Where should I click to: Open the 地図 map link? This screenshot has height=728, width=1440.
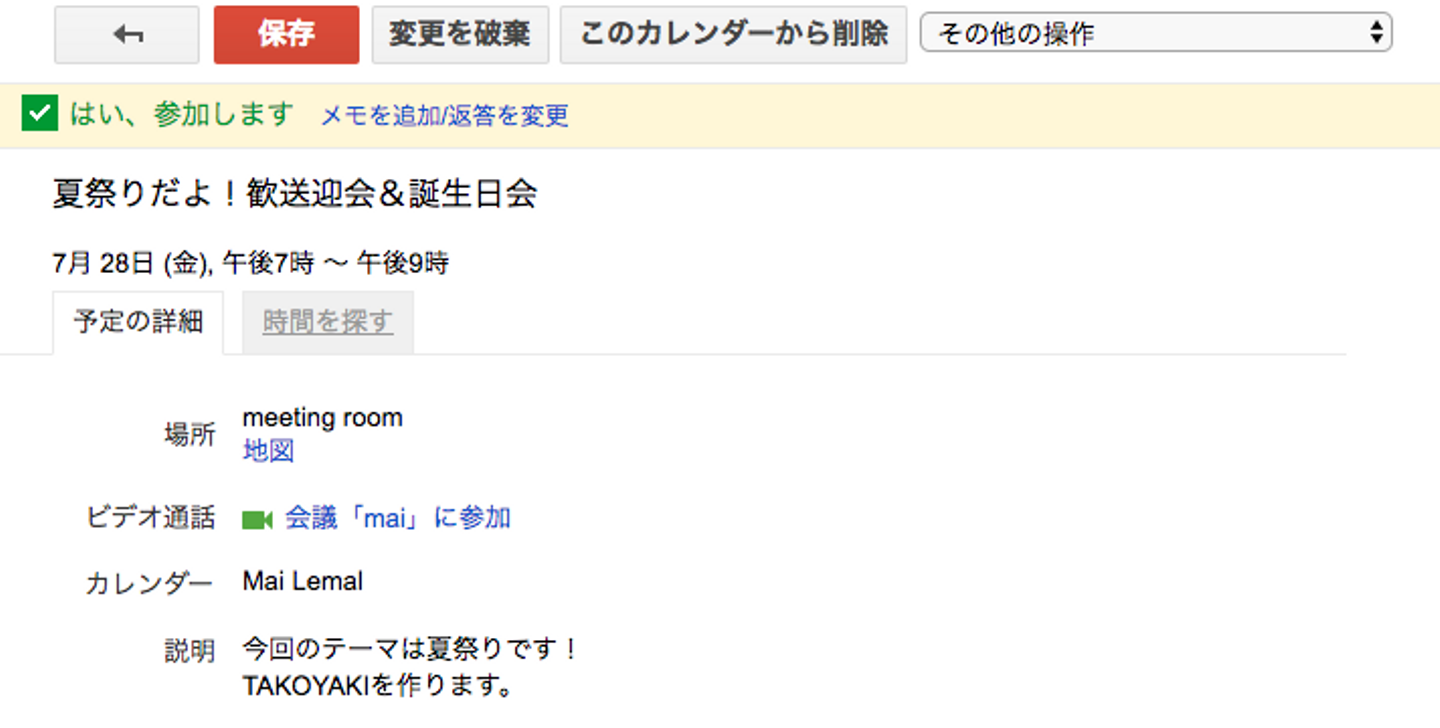point(268,451)
